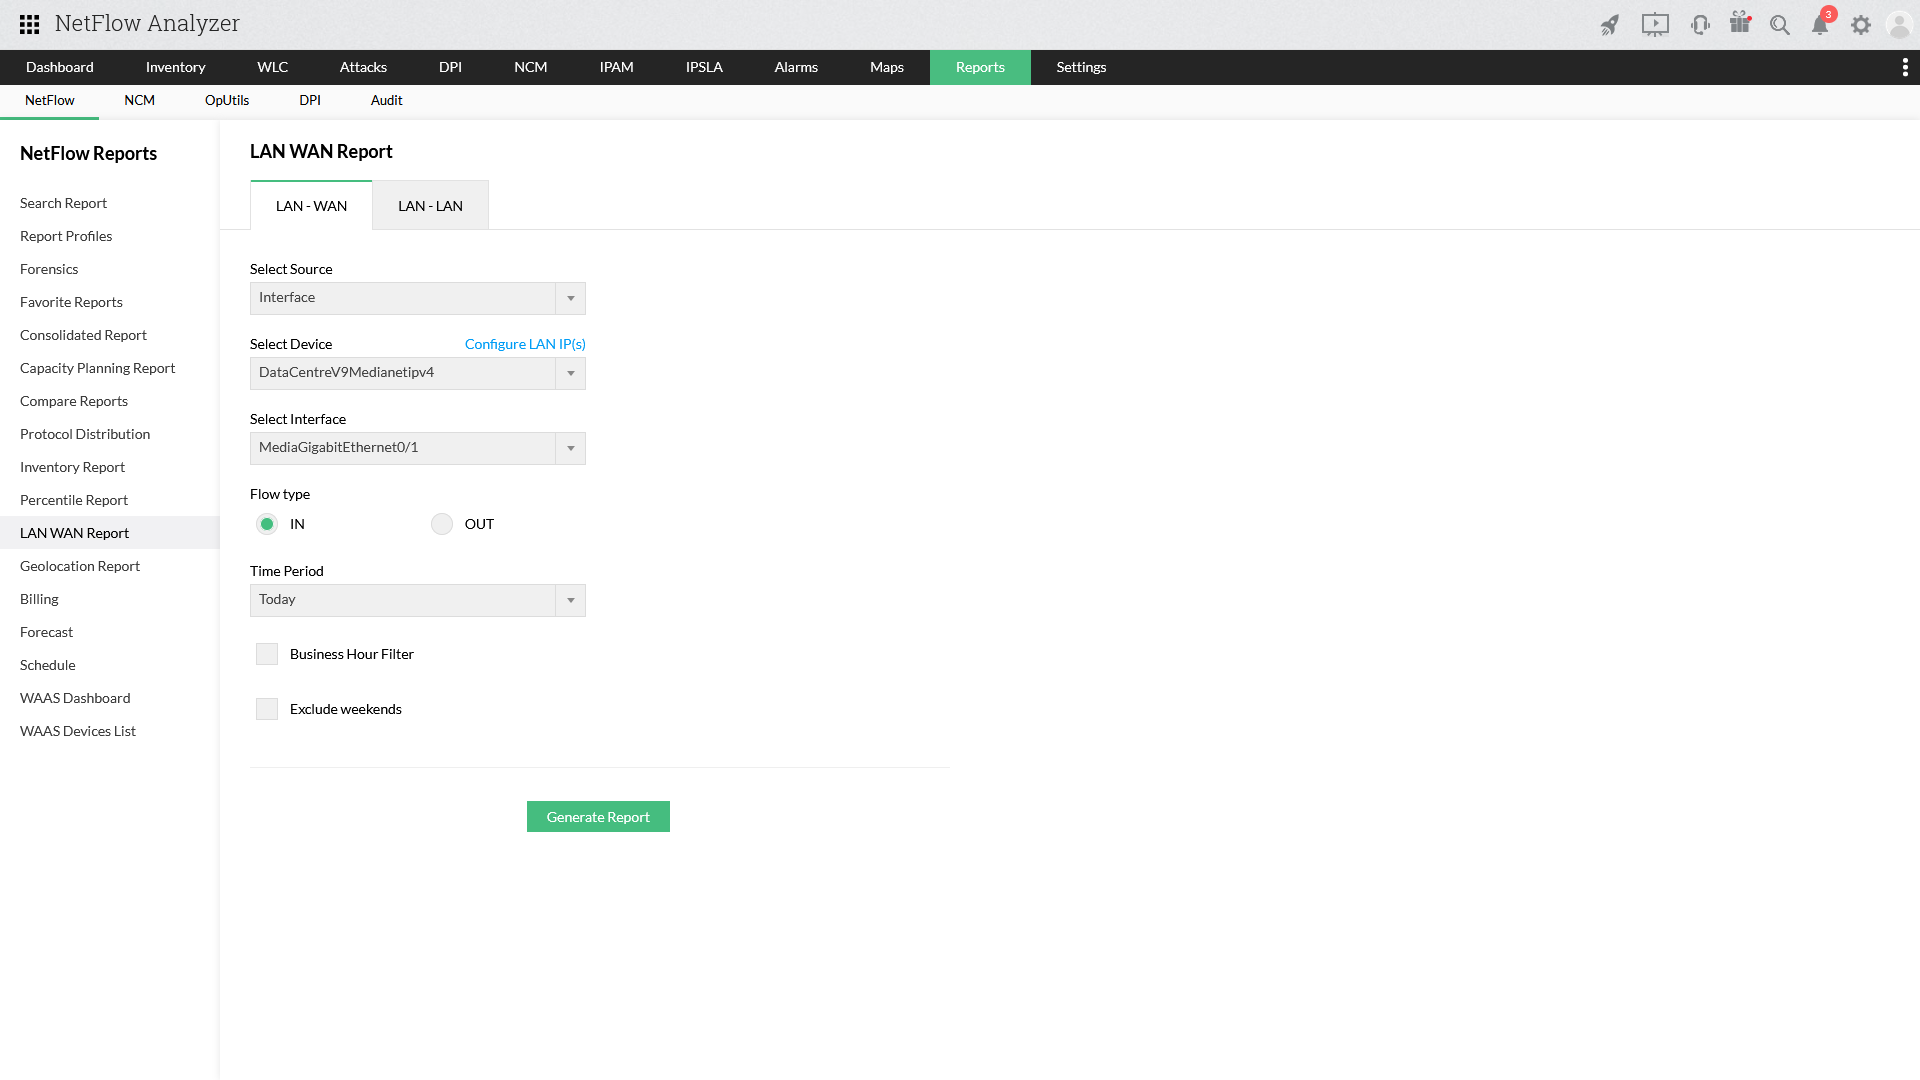Open the presentation video icon

pos(1655,25)
